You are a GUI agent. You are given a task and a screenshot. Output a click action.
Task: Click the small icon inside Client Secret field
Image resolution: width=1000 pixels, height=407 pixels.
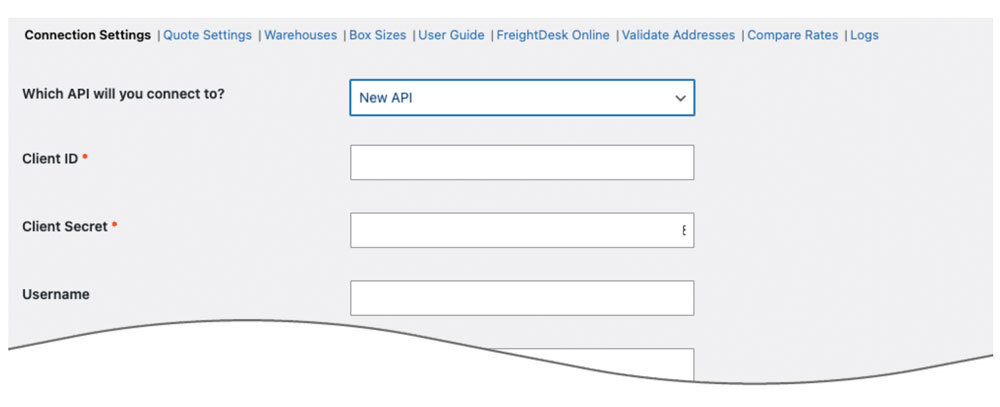[x=684, y=230]
